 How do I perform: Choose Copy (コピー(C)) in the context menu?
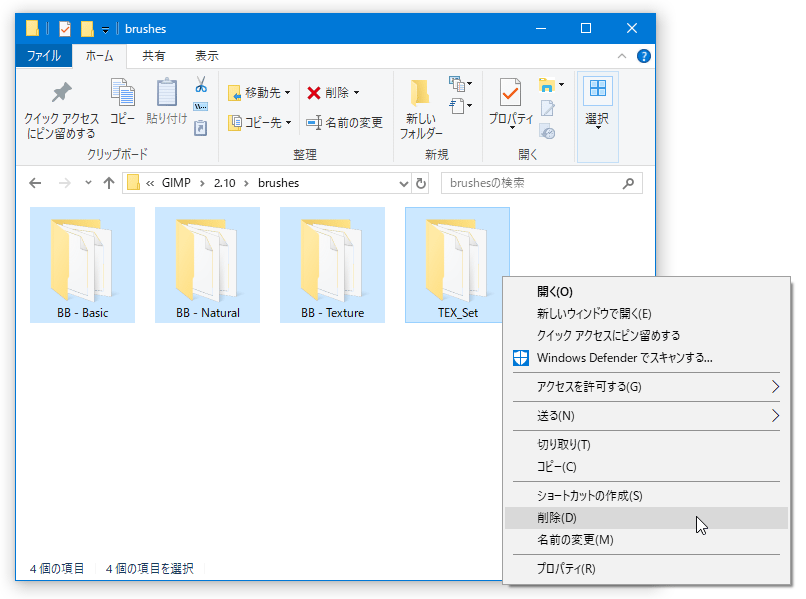coord(647,467)
